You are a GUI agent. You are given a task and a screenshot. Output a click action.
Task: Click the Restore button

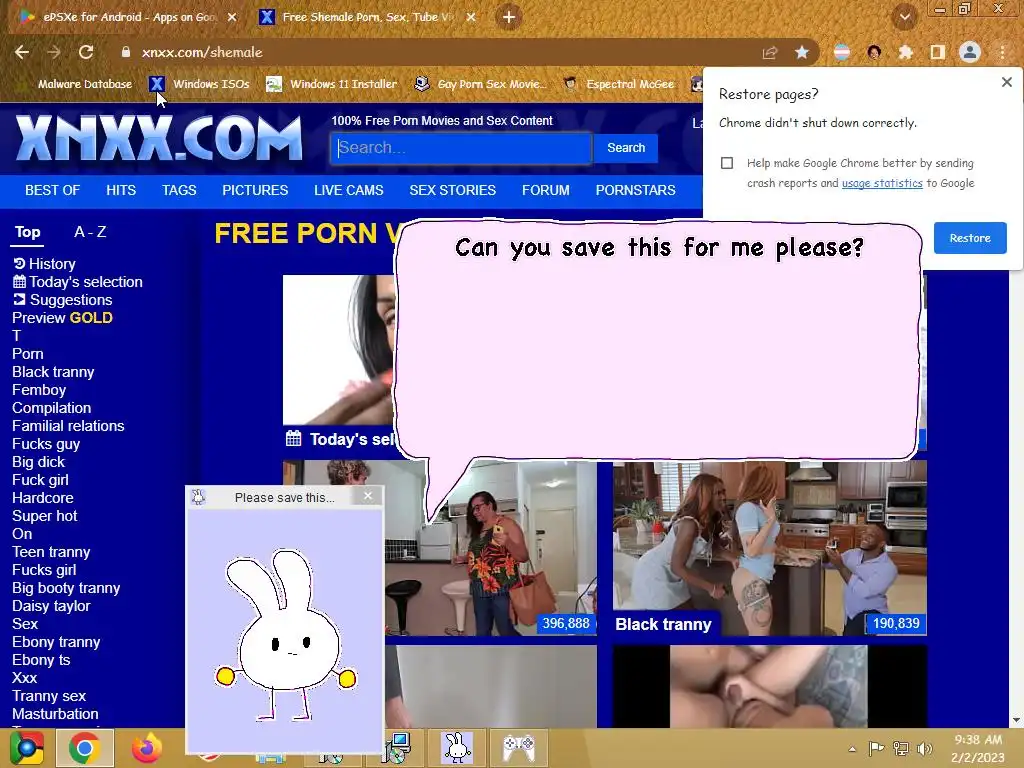point(970,238)
